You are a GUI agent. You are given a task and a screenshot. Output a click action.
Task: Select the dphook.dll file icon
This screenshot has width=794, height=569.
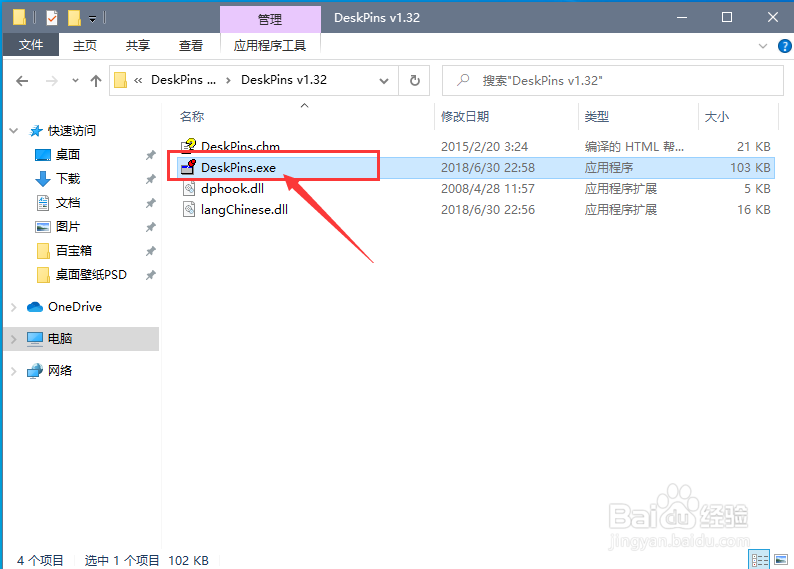click(188, 188)
